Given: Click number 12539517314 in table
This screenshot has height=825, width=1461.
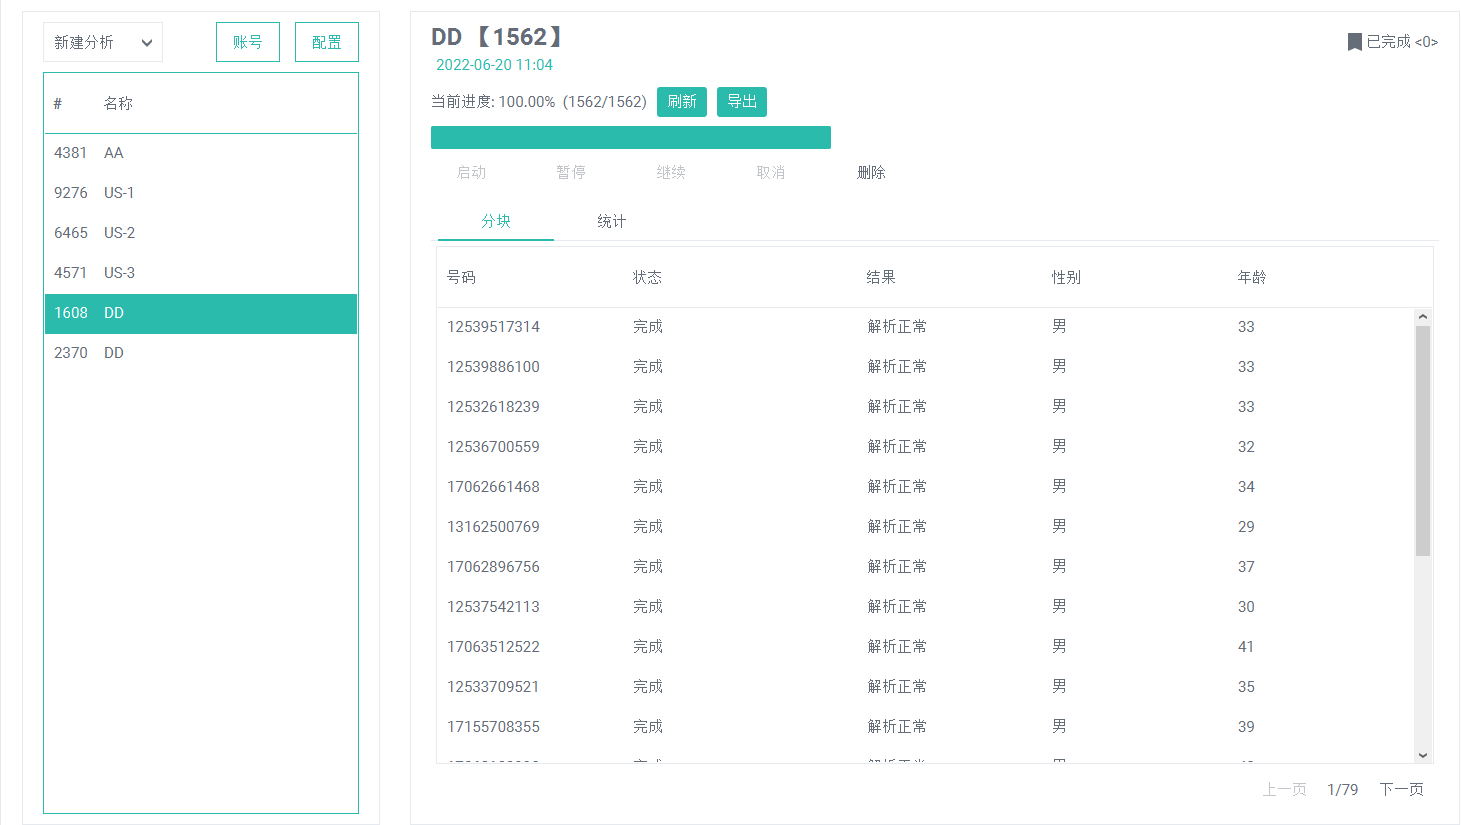Looking at the screenshot, I should [493, 327].
